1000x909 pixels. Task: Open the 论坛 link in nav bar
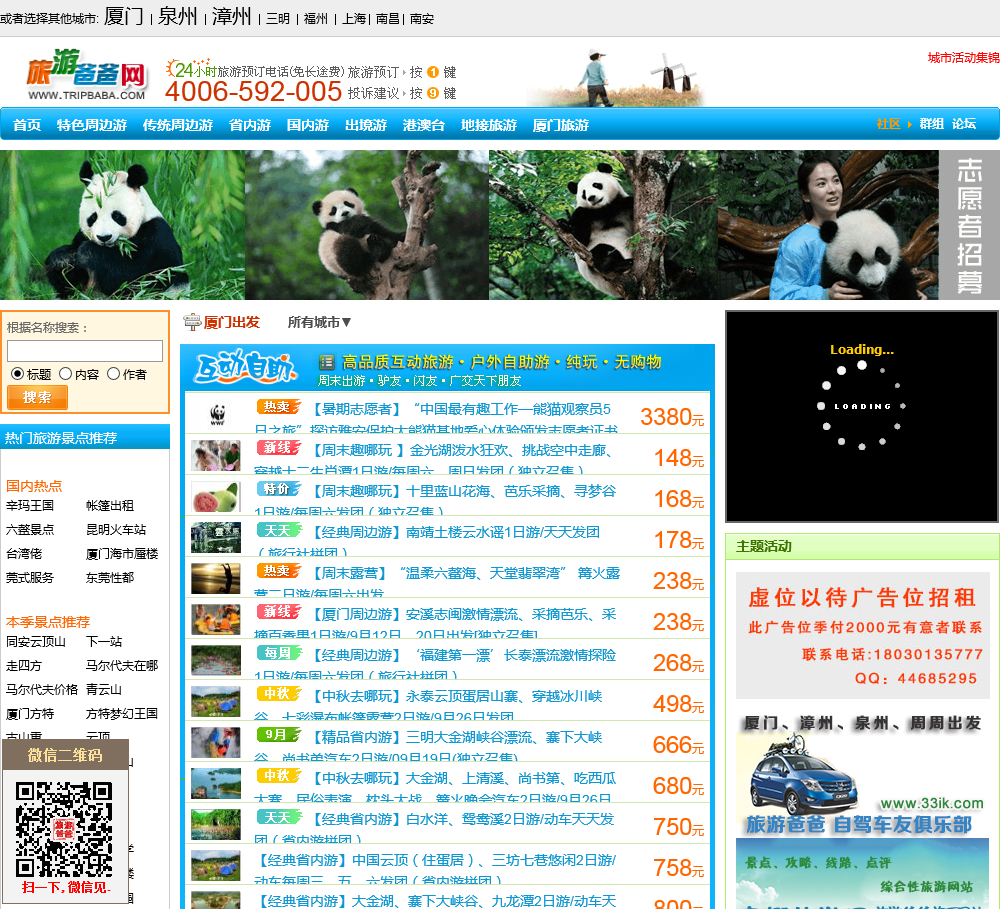[x=964, y=124]
